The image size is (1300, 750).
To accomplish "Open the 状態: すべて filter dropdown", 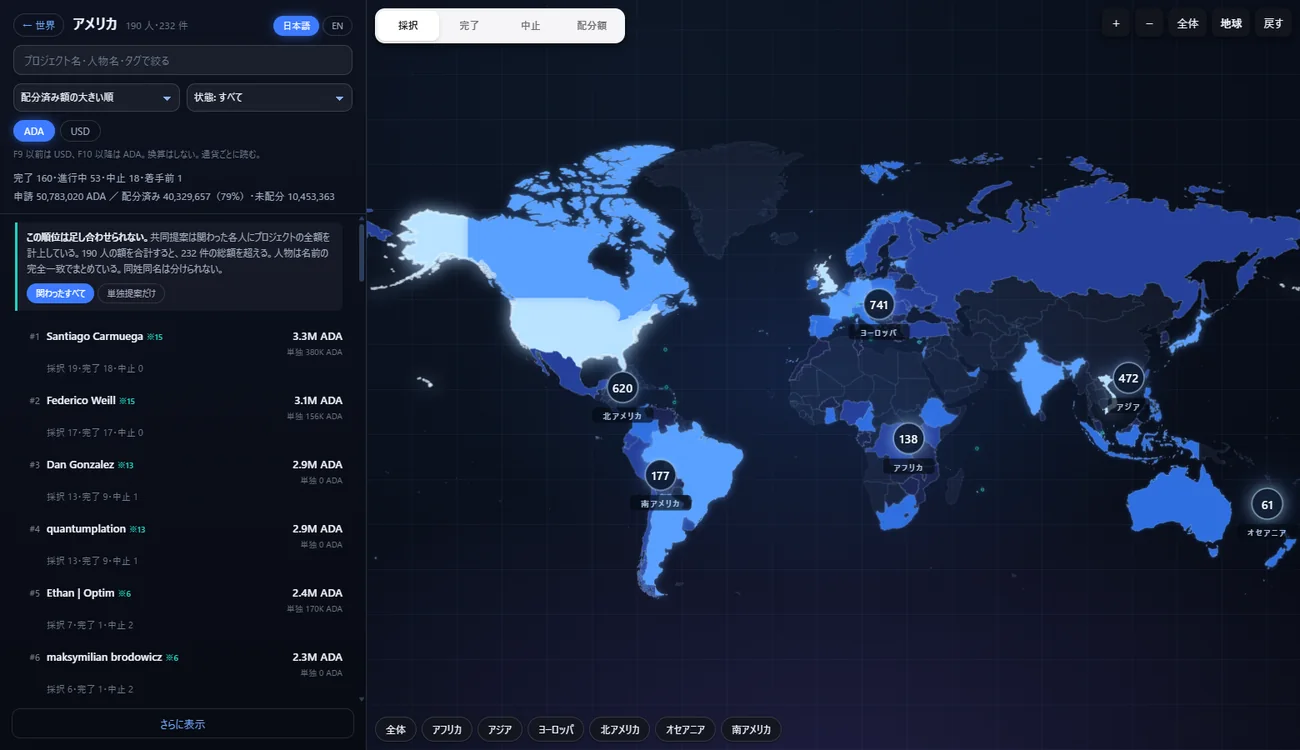I will (x=269, y=97).
